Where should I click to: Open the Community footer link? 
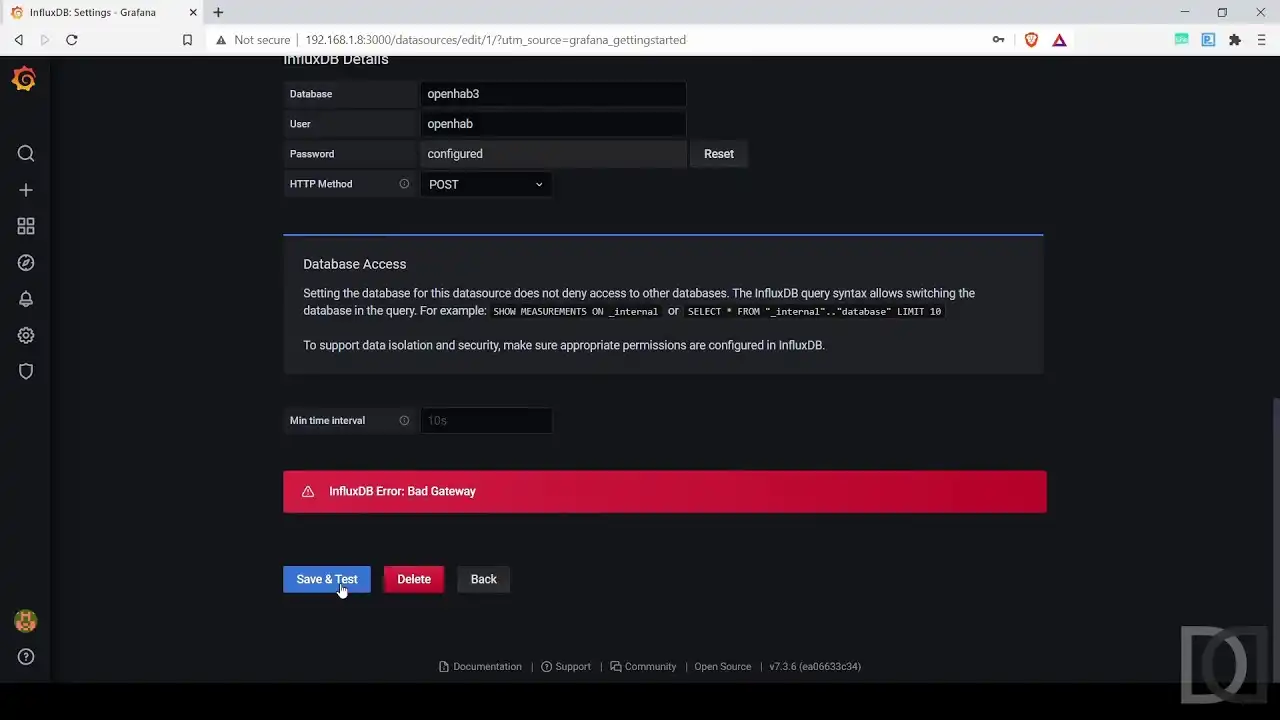pyautogui.click(x=644, y=667)
